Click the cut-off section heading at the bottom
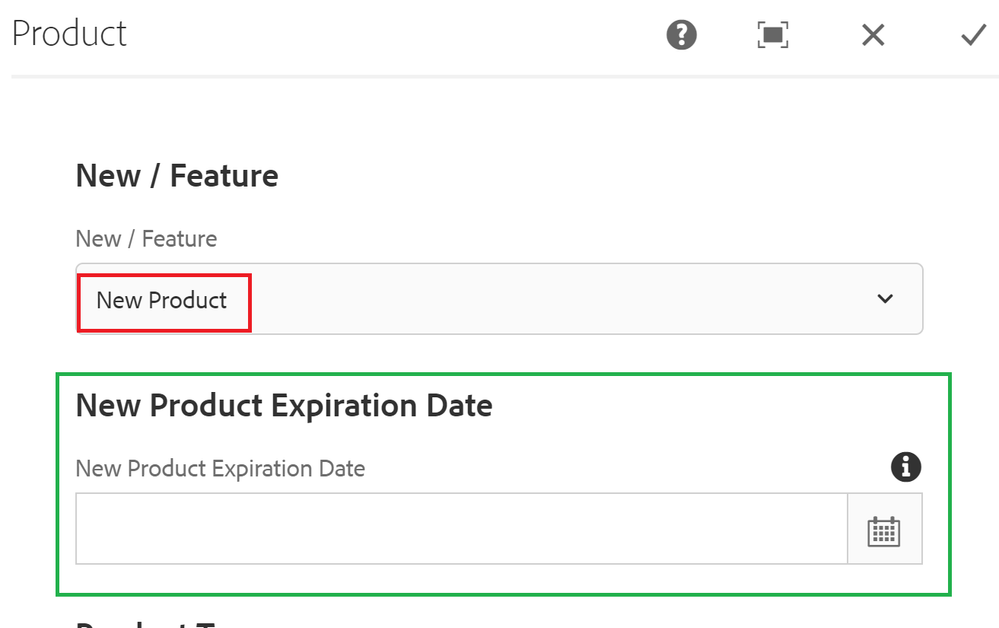999x628 pixels. click(150, 622)
